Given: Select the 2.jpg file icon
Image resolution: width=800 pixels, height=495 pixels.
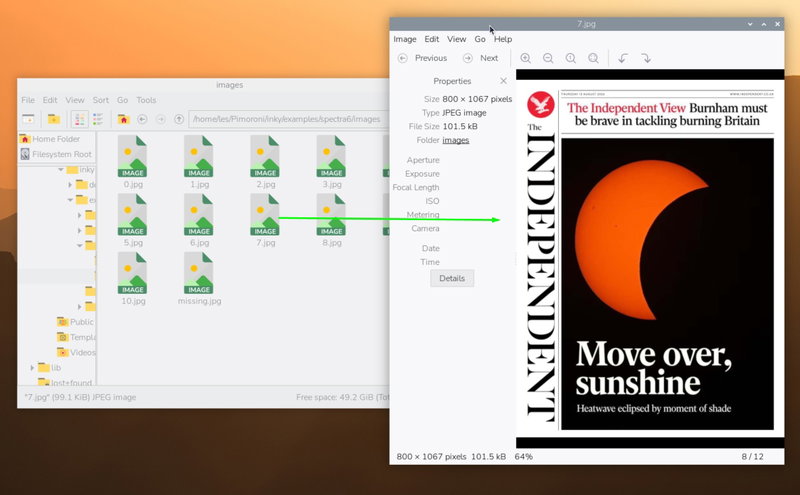Looking at the screenshot, I should click(265, 157).
